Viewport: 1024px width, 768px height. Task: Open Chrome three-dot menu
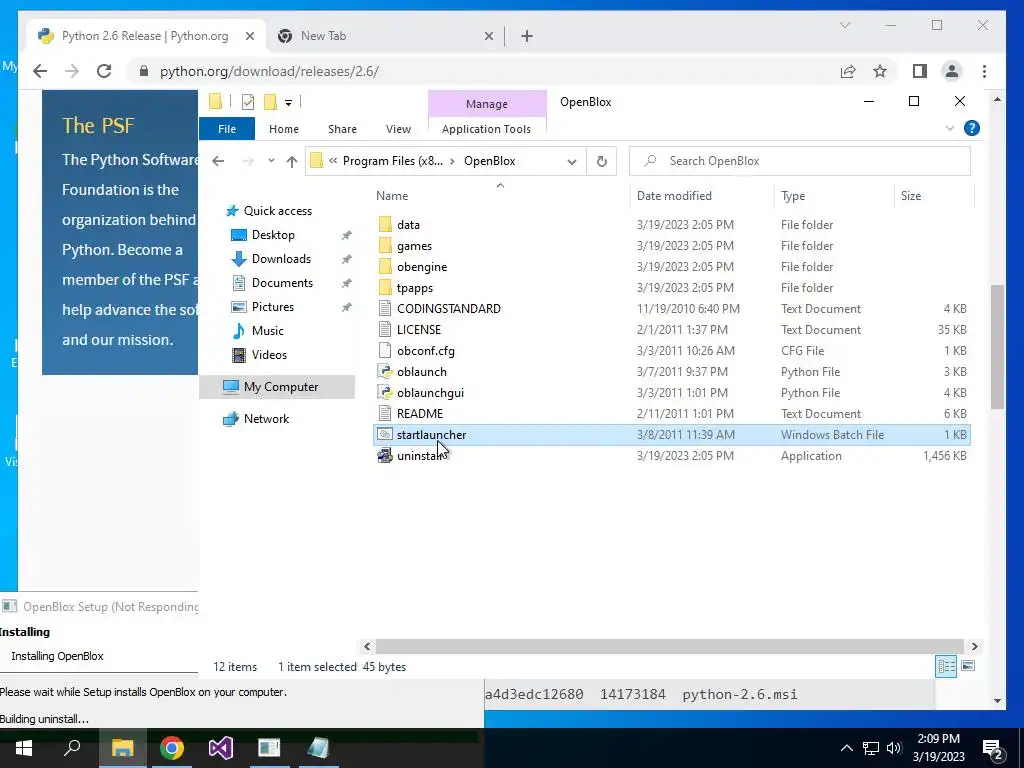pos(984,71)
